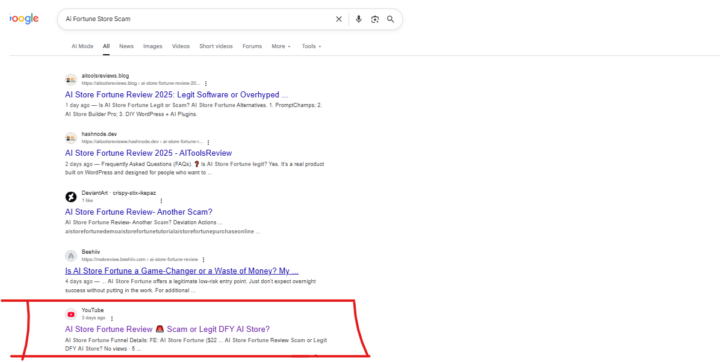The width and height of the screenshot is (720, 362).
Task: Switch to News tab
Action: 126,46
